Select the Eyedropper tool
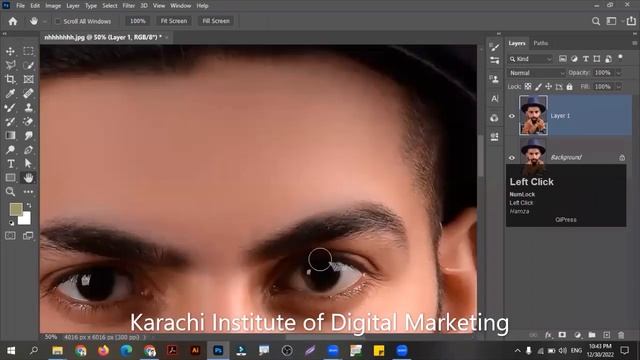 coord(10,93)
